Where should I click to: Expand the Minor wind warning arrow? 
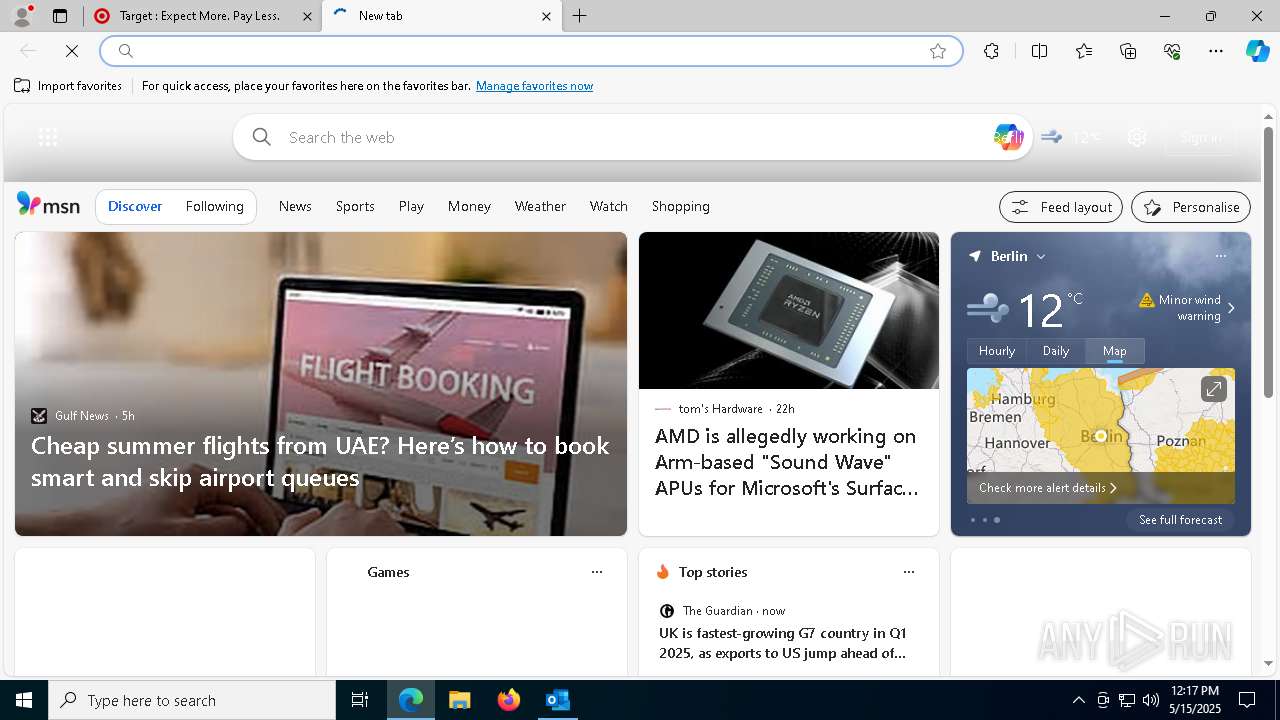[1231, 308]
